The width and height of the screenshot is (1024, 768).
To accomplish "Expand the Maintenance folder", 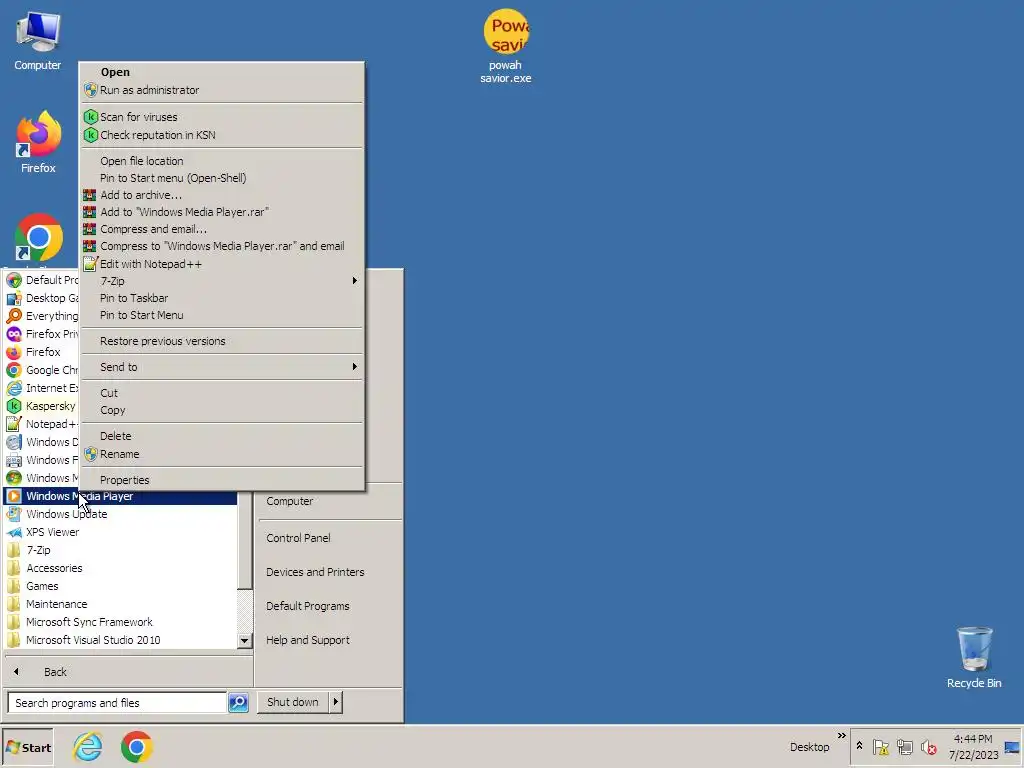I will 120,604.
